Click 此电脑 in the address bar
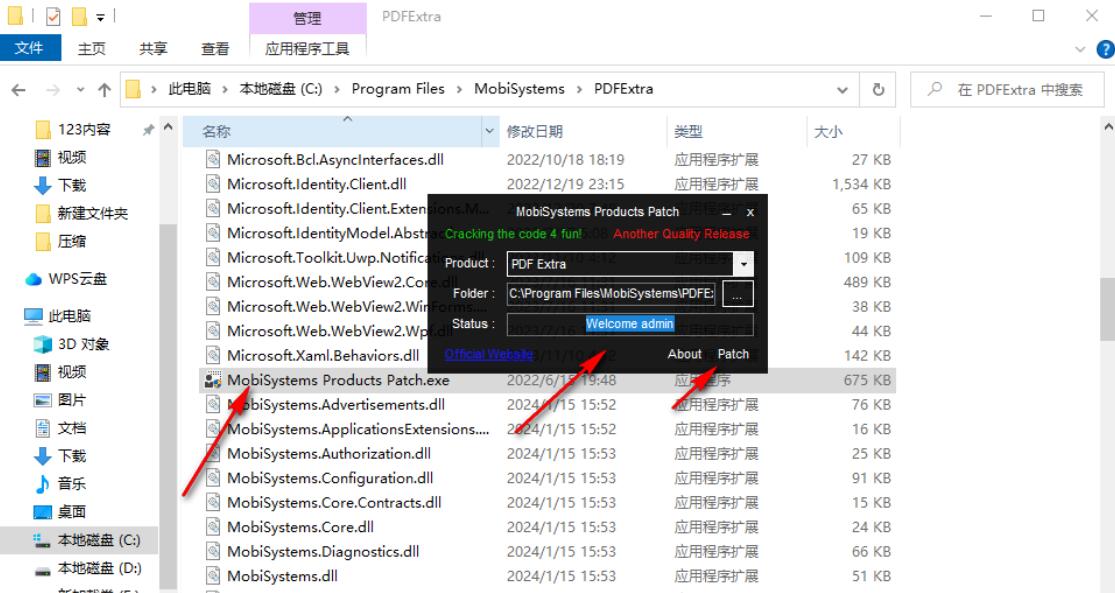 (x=190, y=89)
